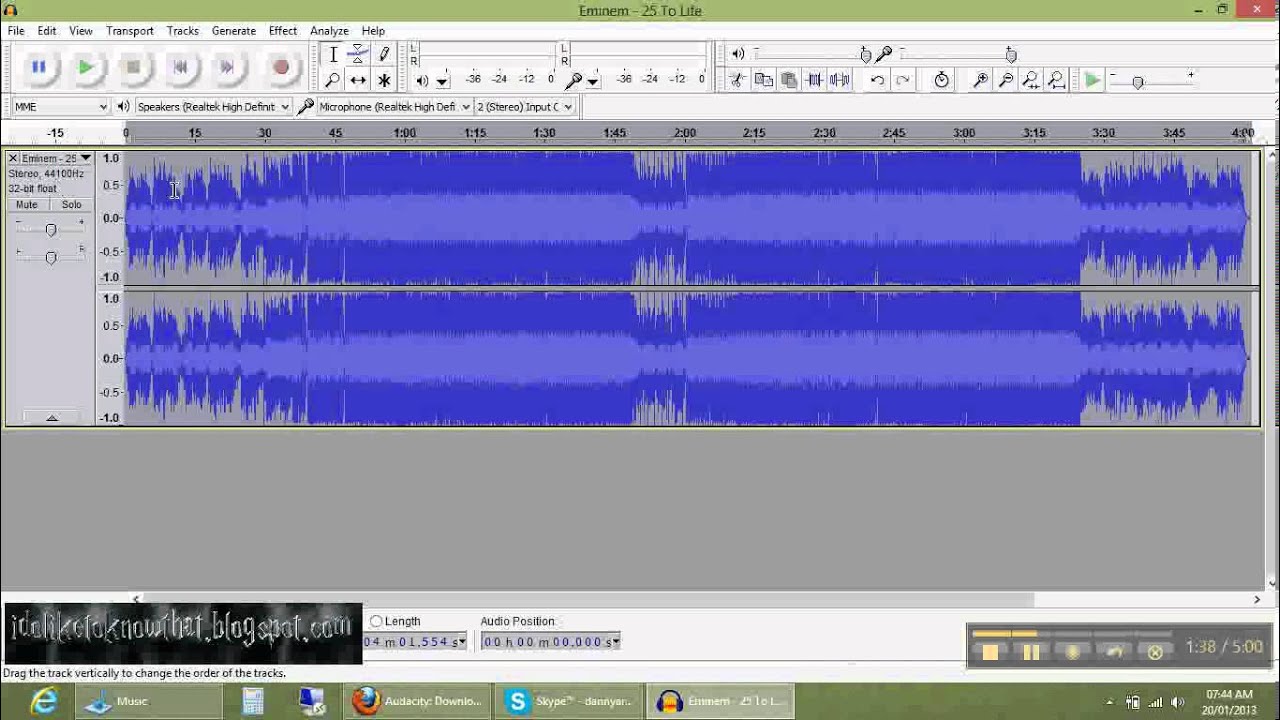Select the Multi-Tool asterisk mode
The image size is (1280, 720).
pos(383,80)
